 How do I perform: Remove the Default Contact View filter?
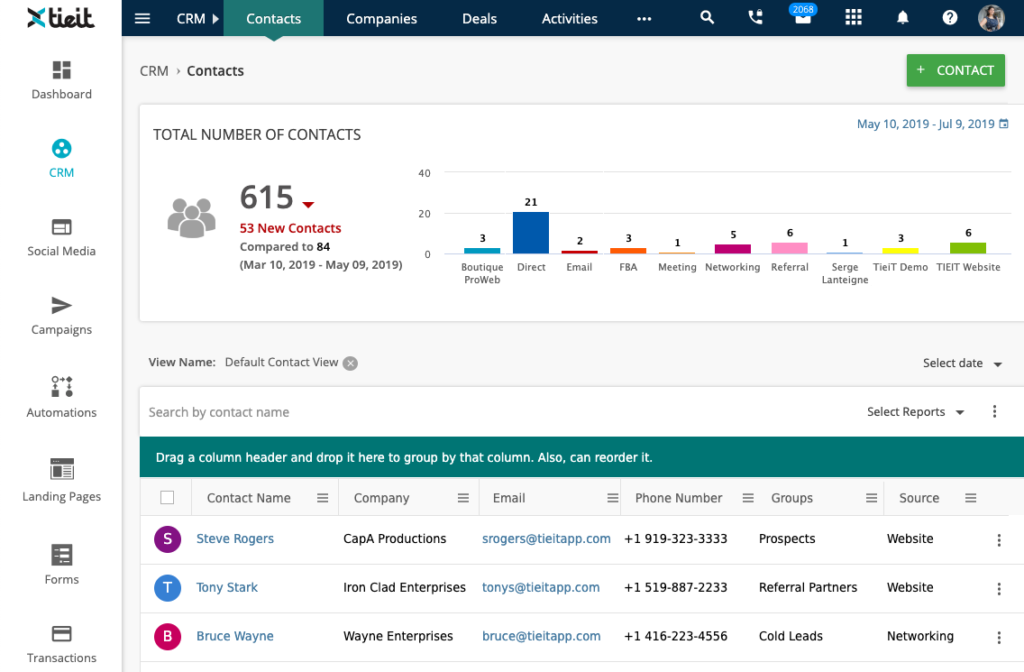tap(350, 363)
